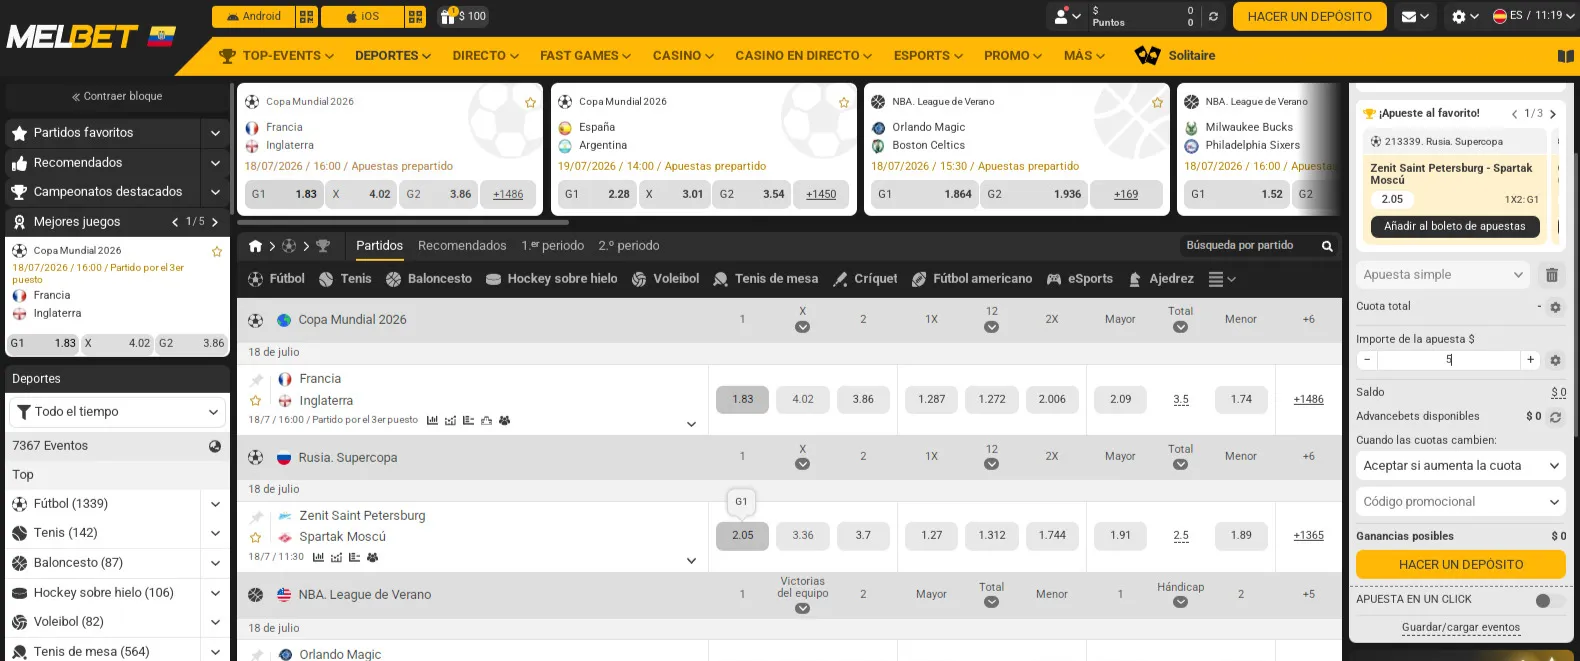Expand the Fútbol (1339) category
The image size is (1580, 661).
click(x=215, y=504)
